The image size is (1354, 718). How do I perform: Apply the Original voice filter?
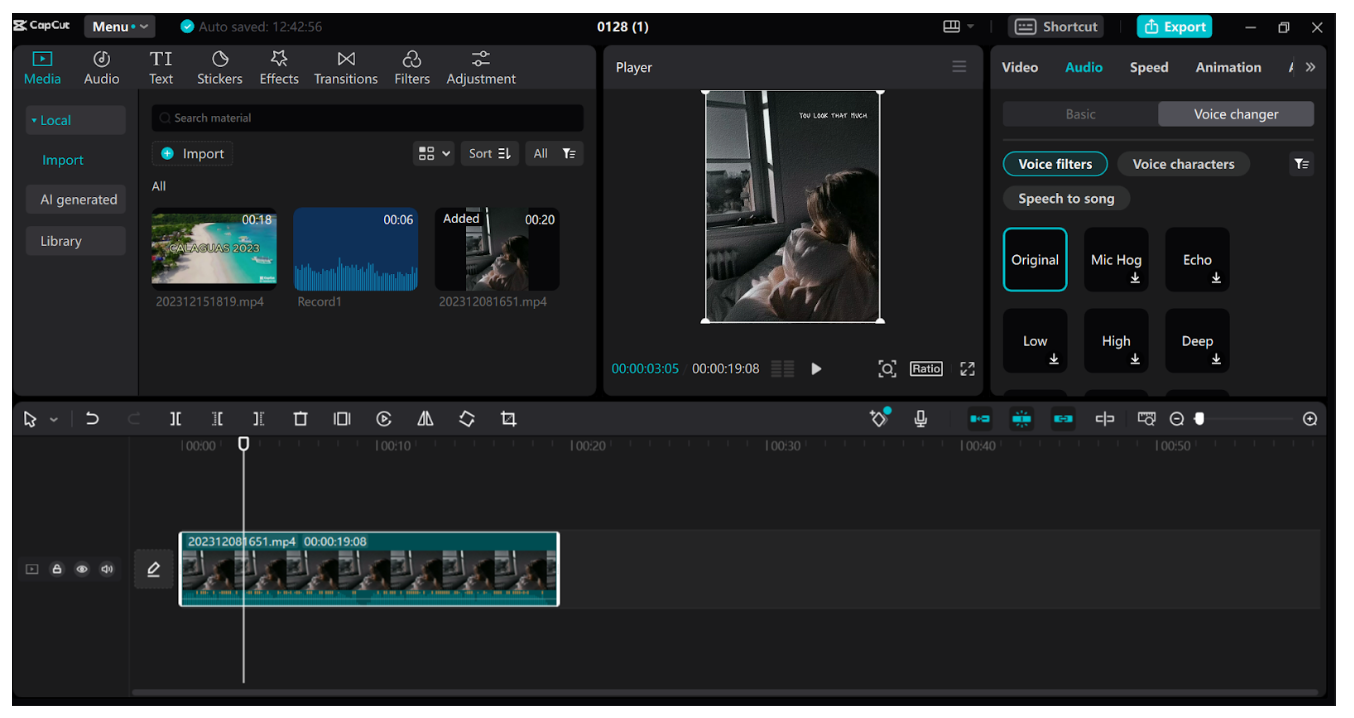click(x=1035, y=260)
